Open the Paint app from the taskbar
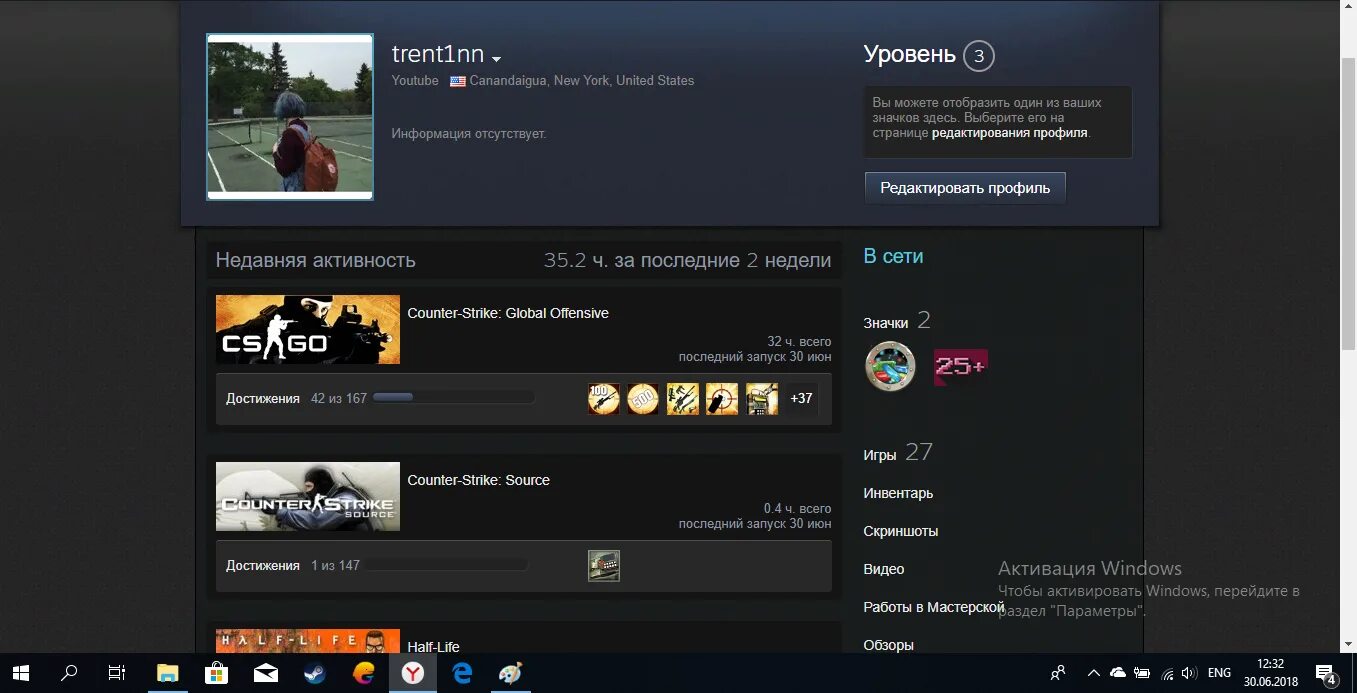The image size is (1357, 693). 511,673
